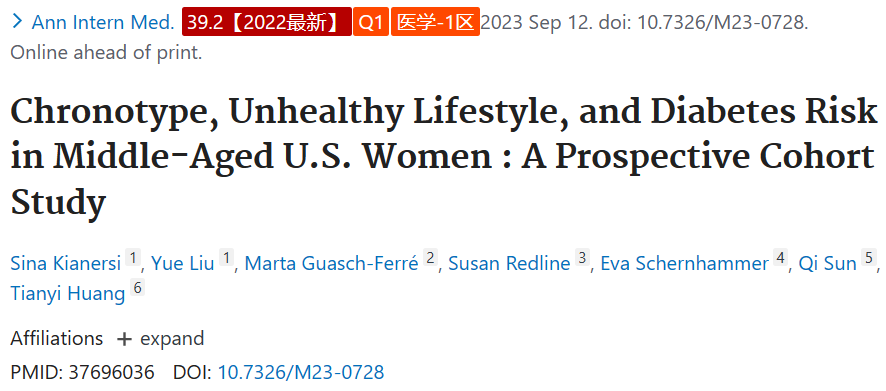Open the Ann Intern Med. journal link
This screenshot has width=886, height=391.
tap(103, 23)
